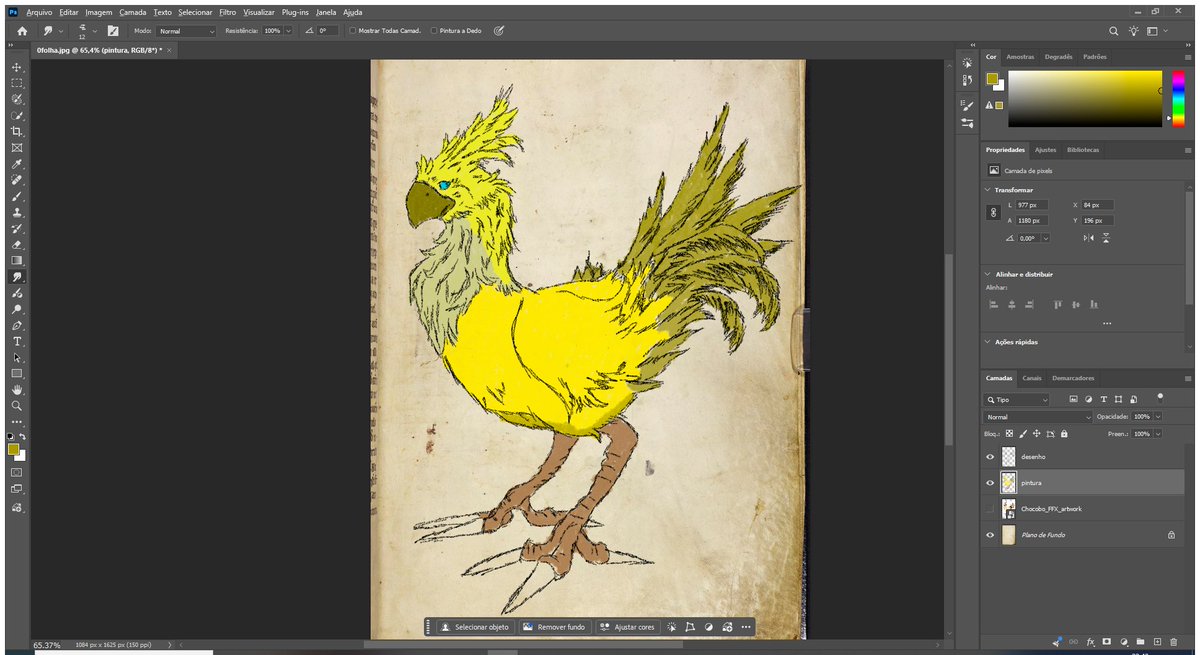Enable Pintura a Dedo checkbox
Image resolution: width=1200 pixels, height=655 pixels.
click(x=434, y=31)
